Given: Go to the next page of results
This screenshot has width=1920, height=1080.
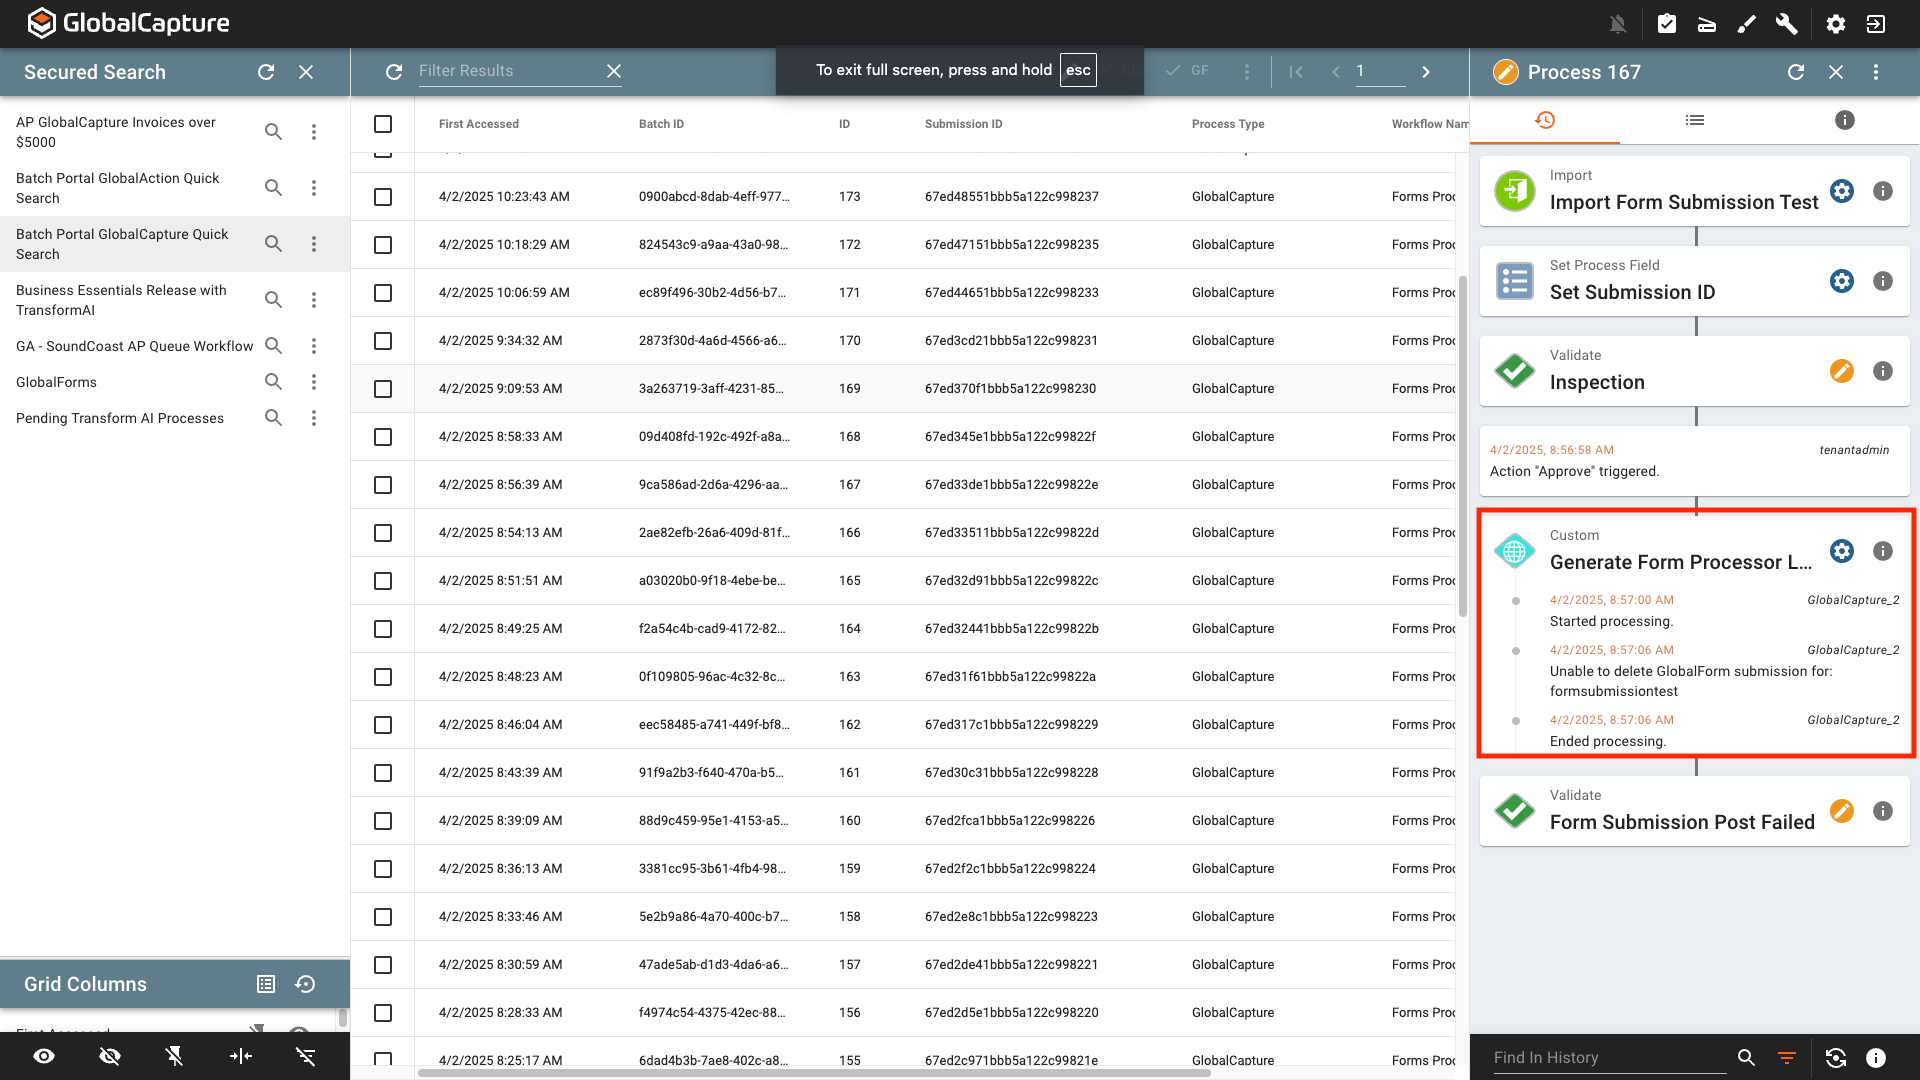Looking at the screenshot, I should coord(1426,72).
